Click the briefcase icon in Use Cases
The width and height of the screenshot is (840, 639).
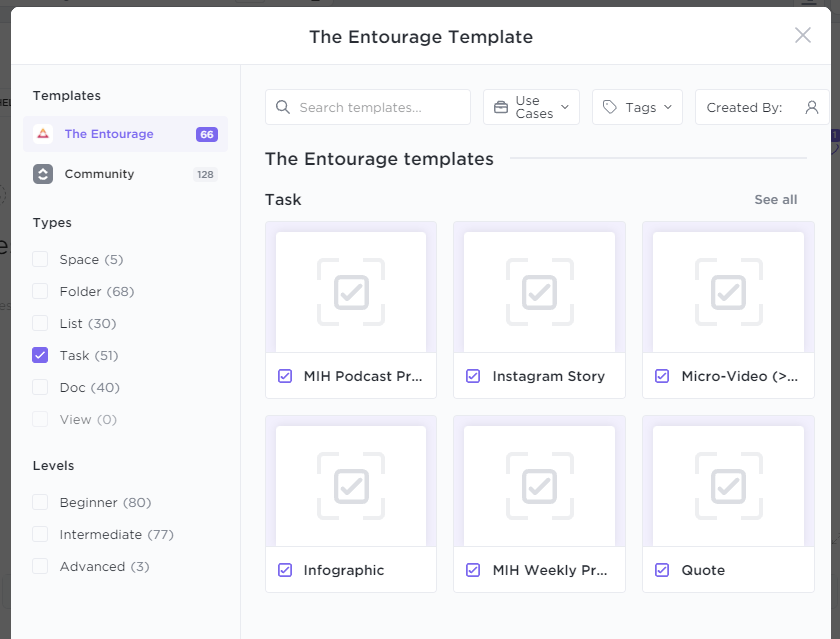tap(501, 107)
